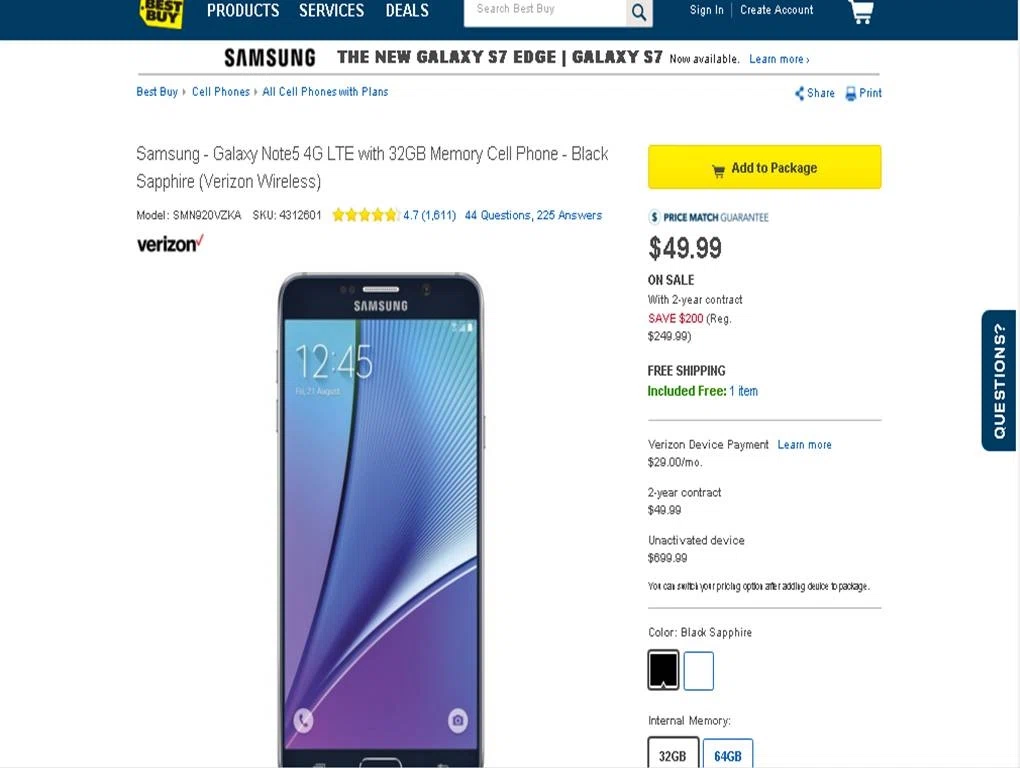Open the PRODUCTS menu
Viewport: 1020px width, 768px height.
coord(243,10)
